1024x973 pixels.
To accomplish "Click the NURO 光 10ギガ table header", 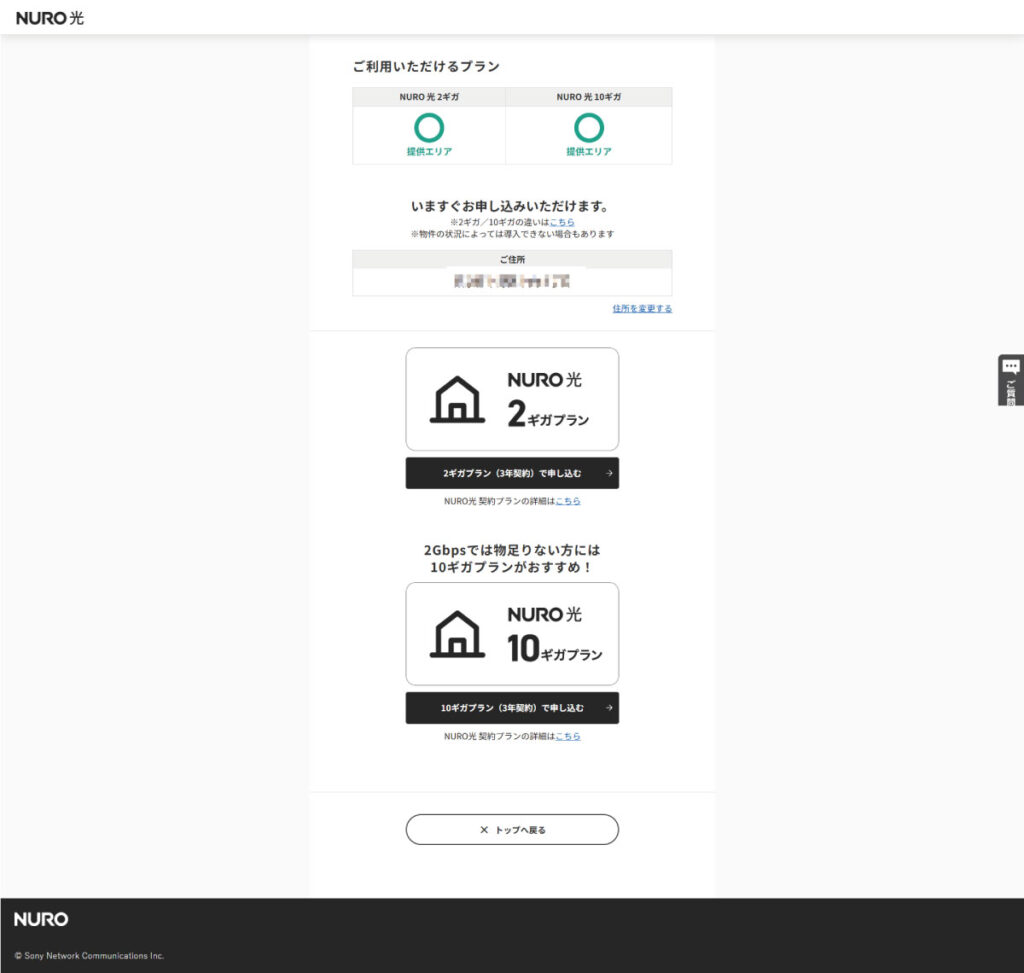I will 588,97.
